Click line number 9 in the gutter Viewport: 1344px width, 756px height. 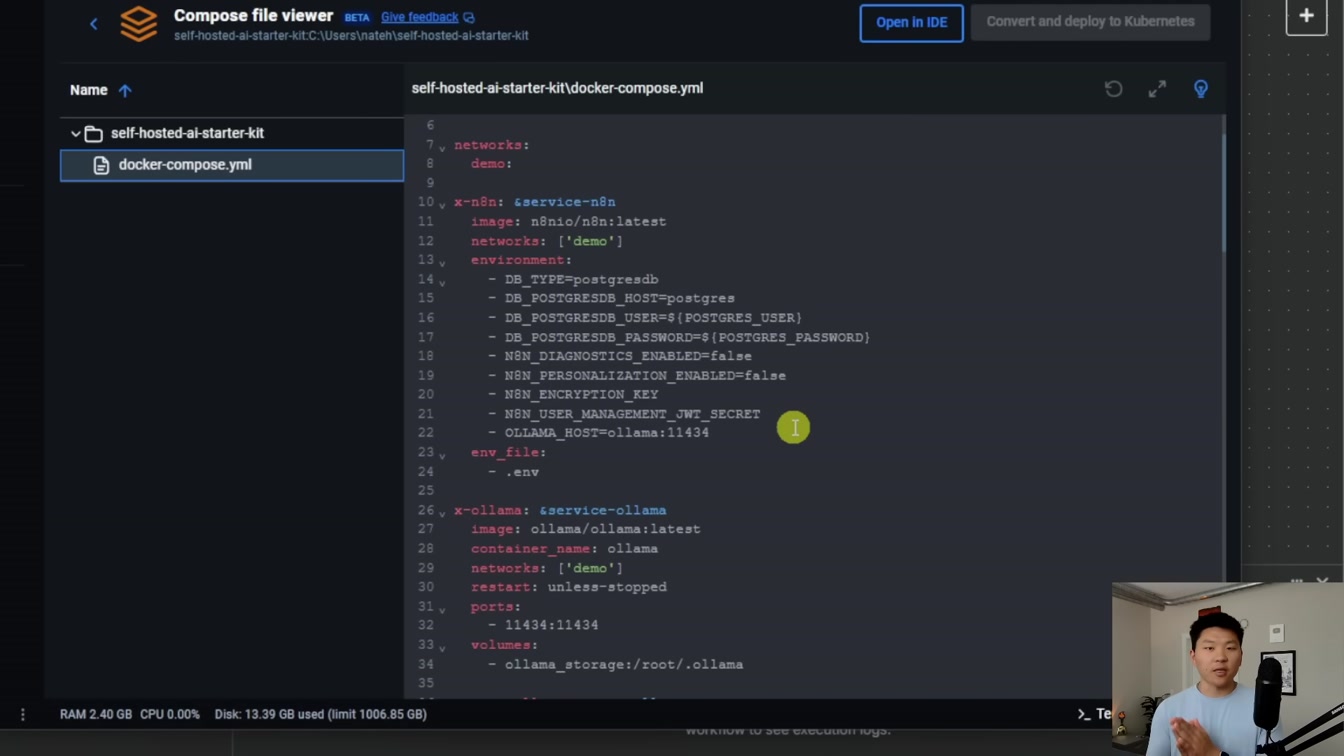430,183
